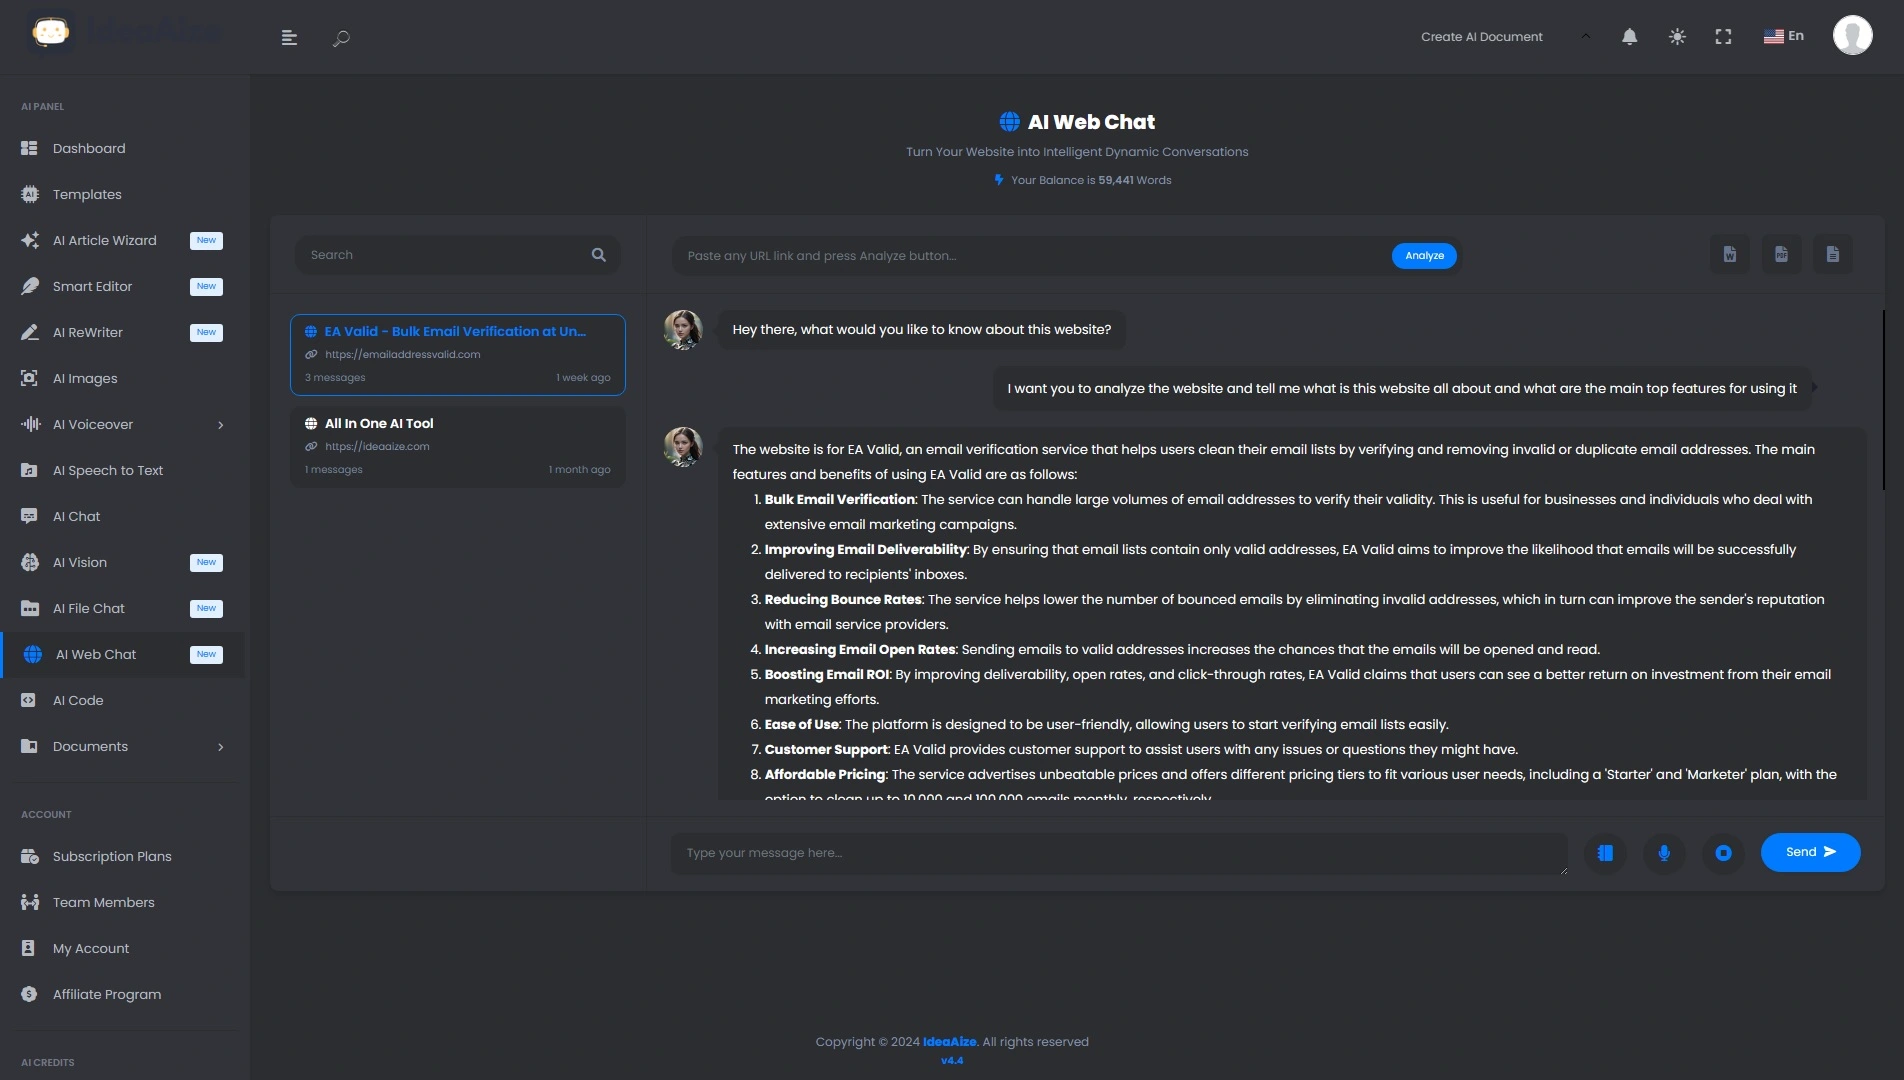The image size is (1904, 1080).
Task: Open notifications via the bell icon
Action: [x=1629, y=36]
